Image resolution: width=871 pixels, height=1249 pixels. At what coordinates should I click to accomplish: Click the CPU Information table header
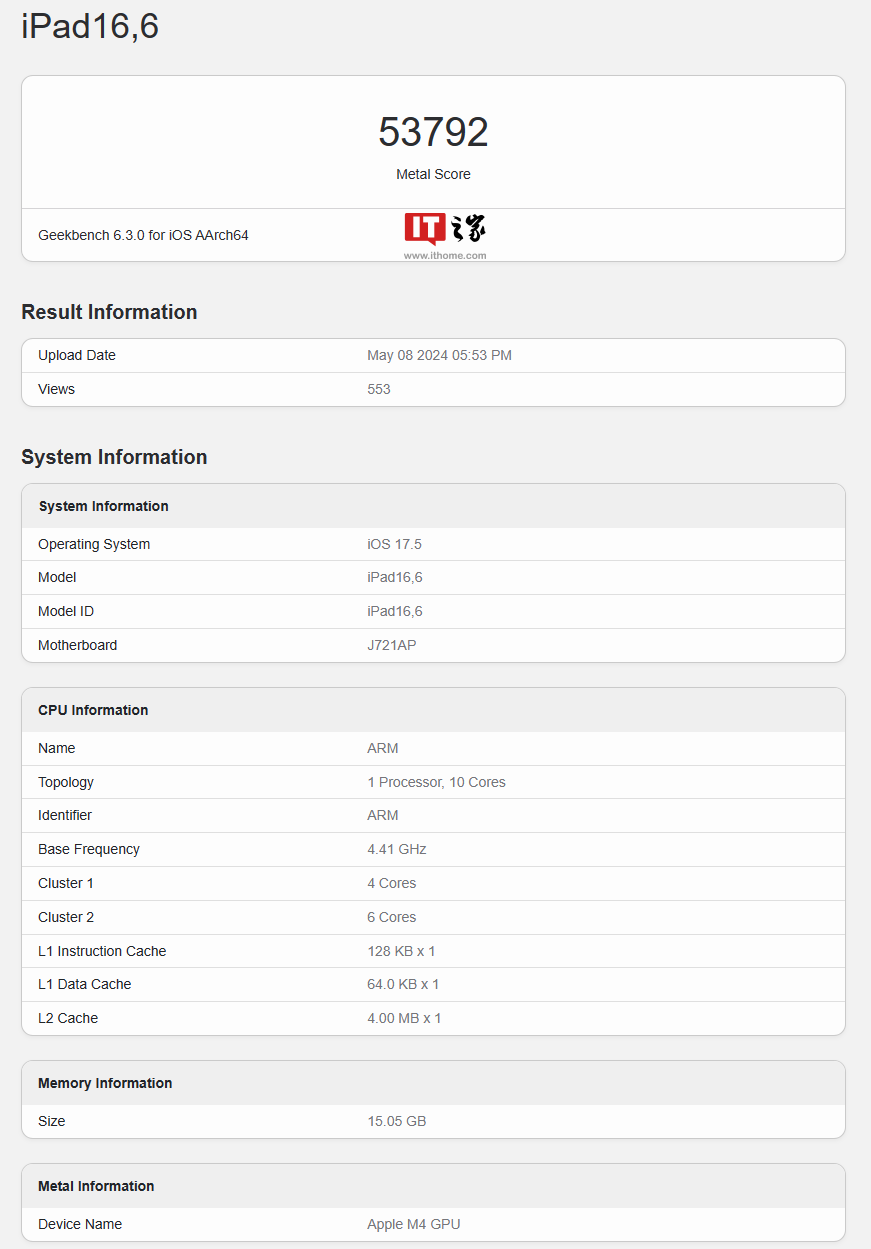(93, 710)
